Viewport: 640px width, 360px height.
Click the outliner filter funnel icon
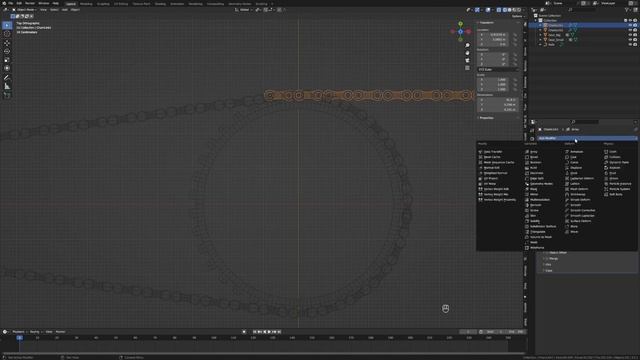627,10
